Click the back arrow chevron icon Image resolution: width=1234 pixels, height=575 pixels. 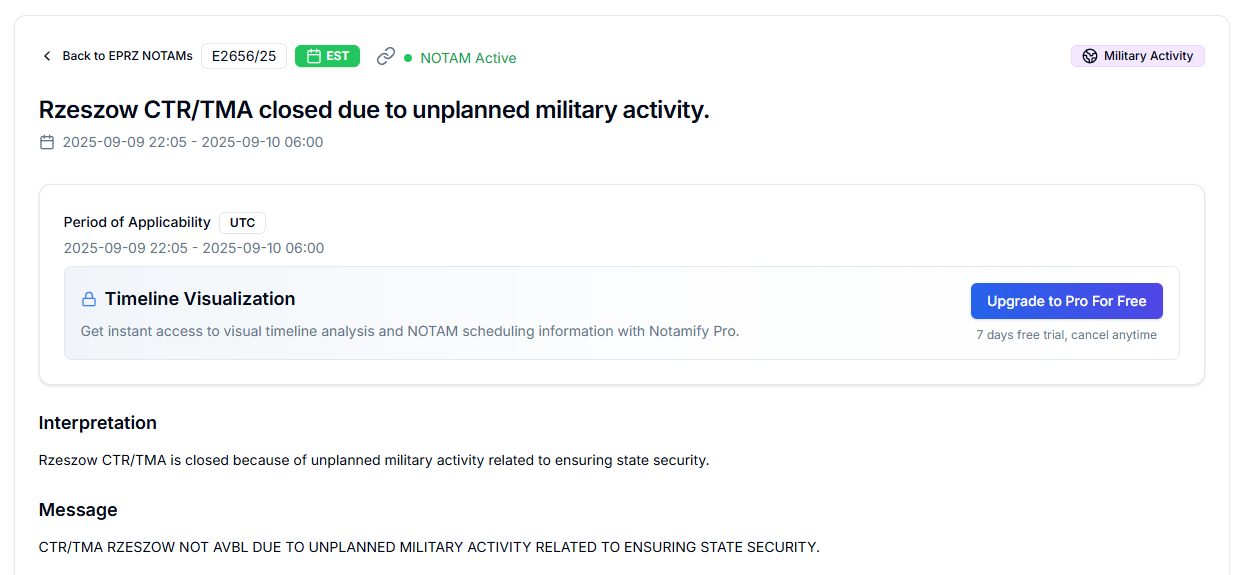click(x=46, y=56)
